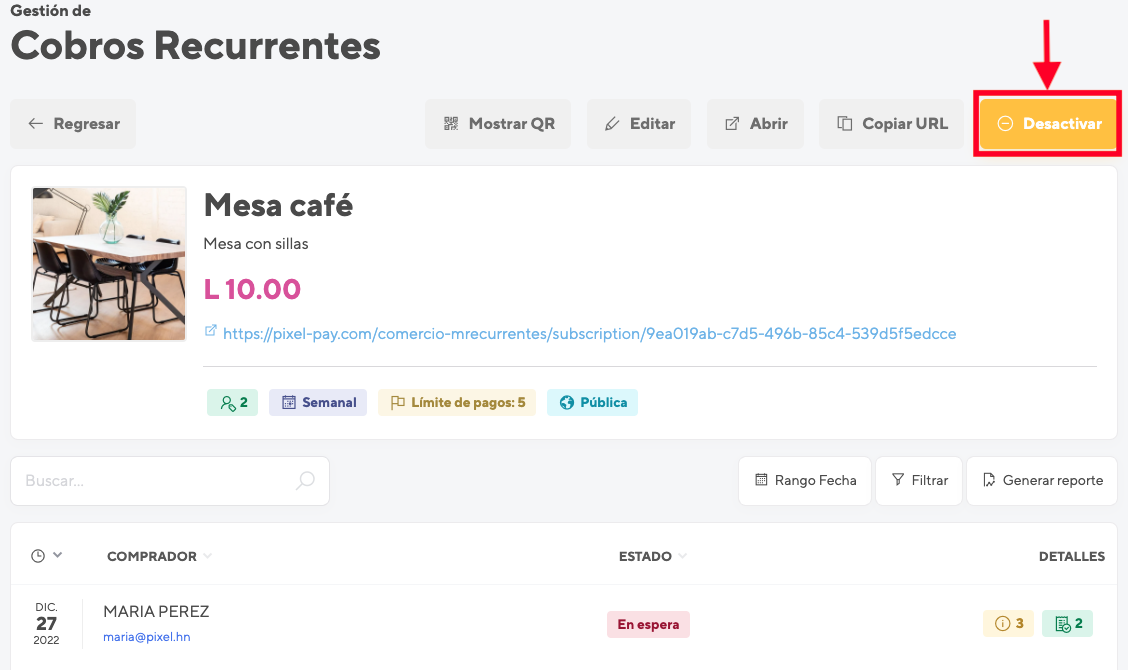Click the maria@pixel.hn email link
The height and width of the screenshot is (670, 1128).
click(147, 637)
